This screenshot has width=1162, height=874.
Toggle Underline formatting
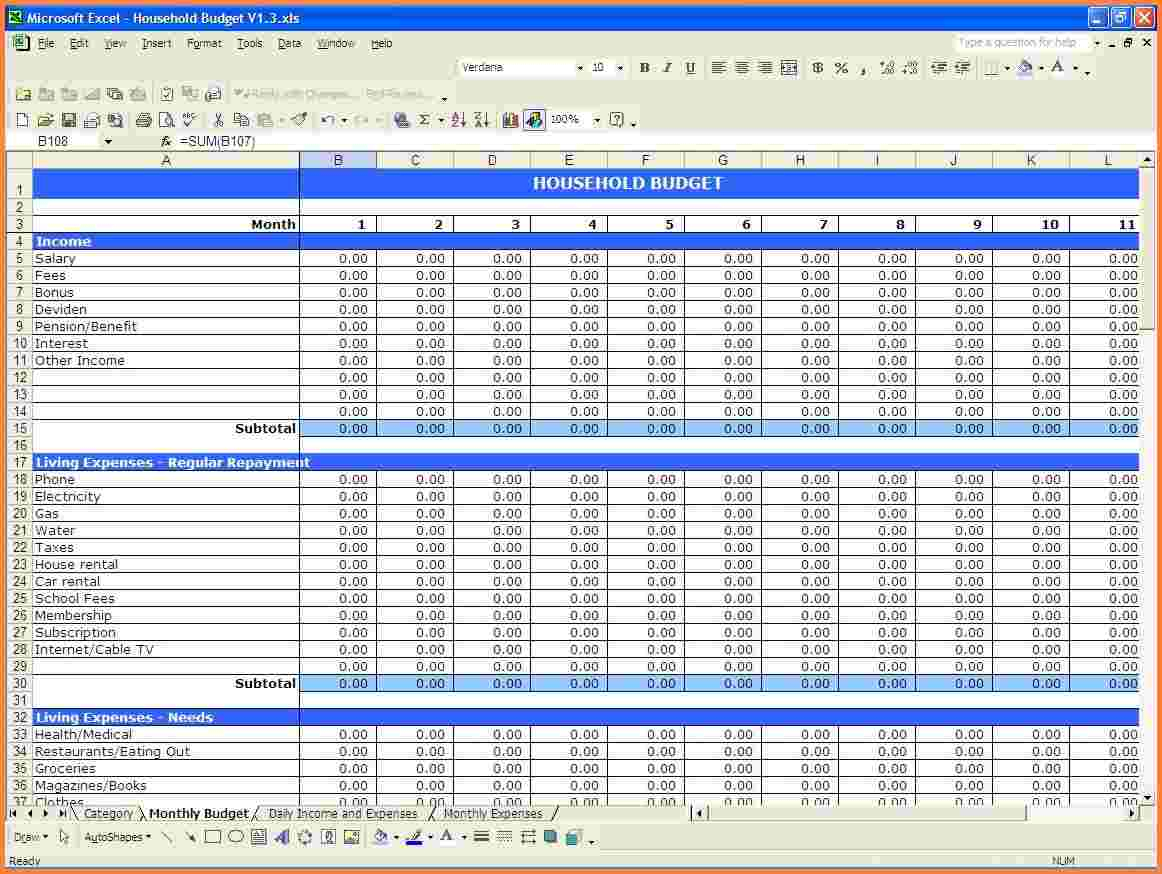[x=690, y=68]
